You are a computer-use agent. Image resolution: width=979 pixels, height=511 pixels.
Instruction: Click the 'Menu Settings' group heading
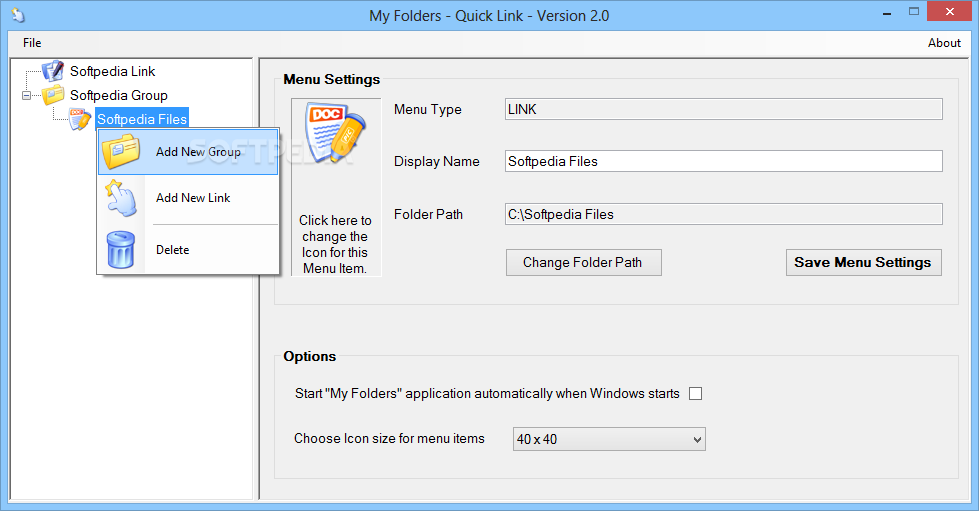(x=332, y=79)
